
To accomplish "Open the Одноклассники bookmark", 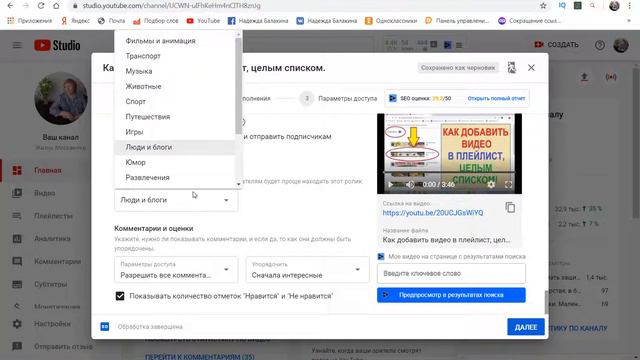I will (391, 21).
